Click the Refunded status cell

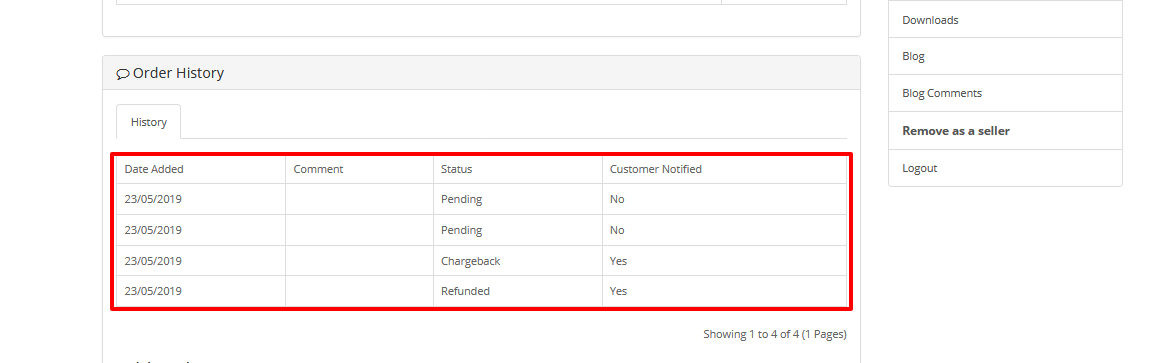(x=518, y=291)
